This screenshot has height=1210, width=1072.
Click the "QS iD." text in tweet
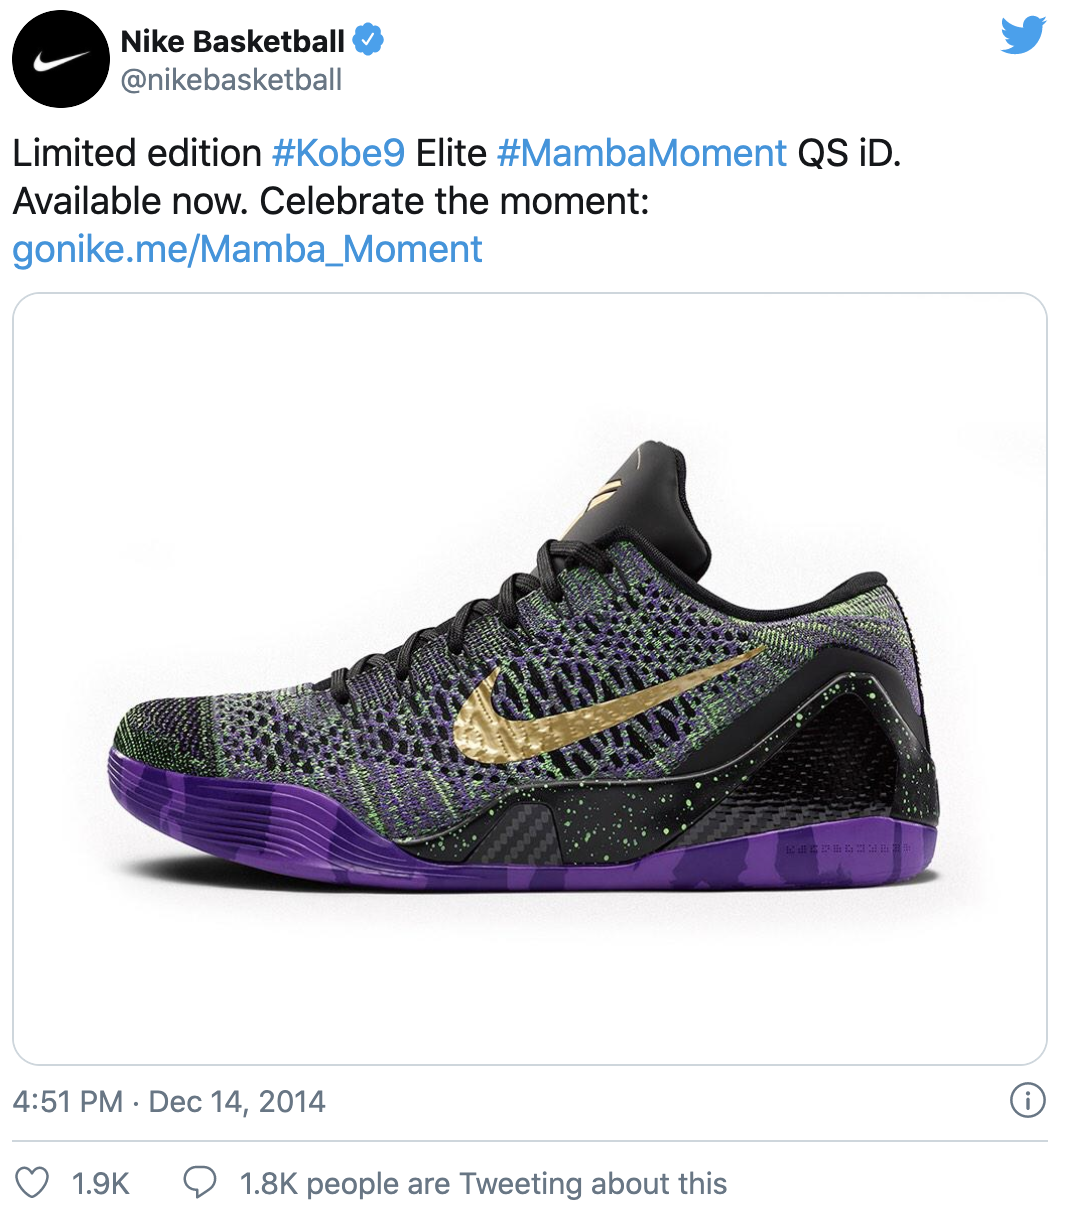(849, 153)
